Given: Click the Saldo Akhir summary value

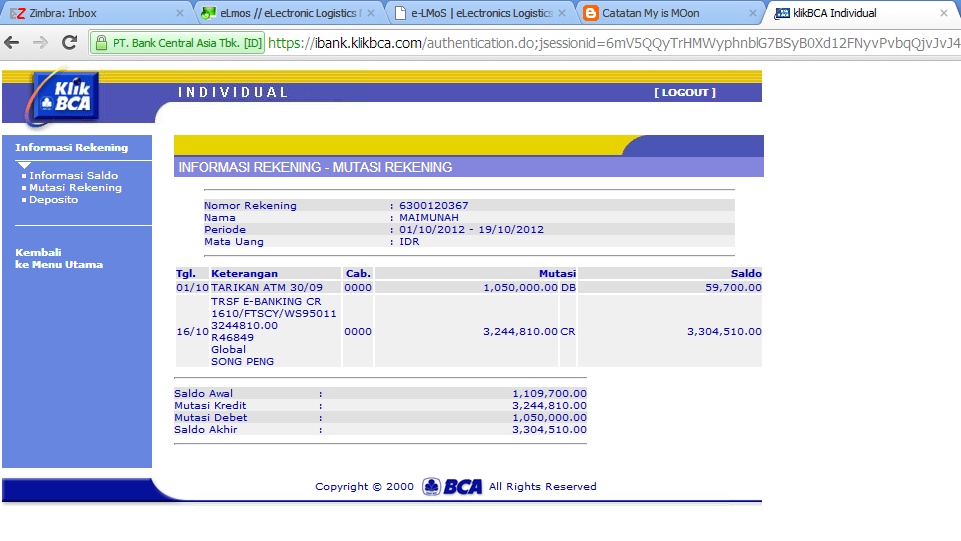Looking at the screenshot, I should [549, 429].
